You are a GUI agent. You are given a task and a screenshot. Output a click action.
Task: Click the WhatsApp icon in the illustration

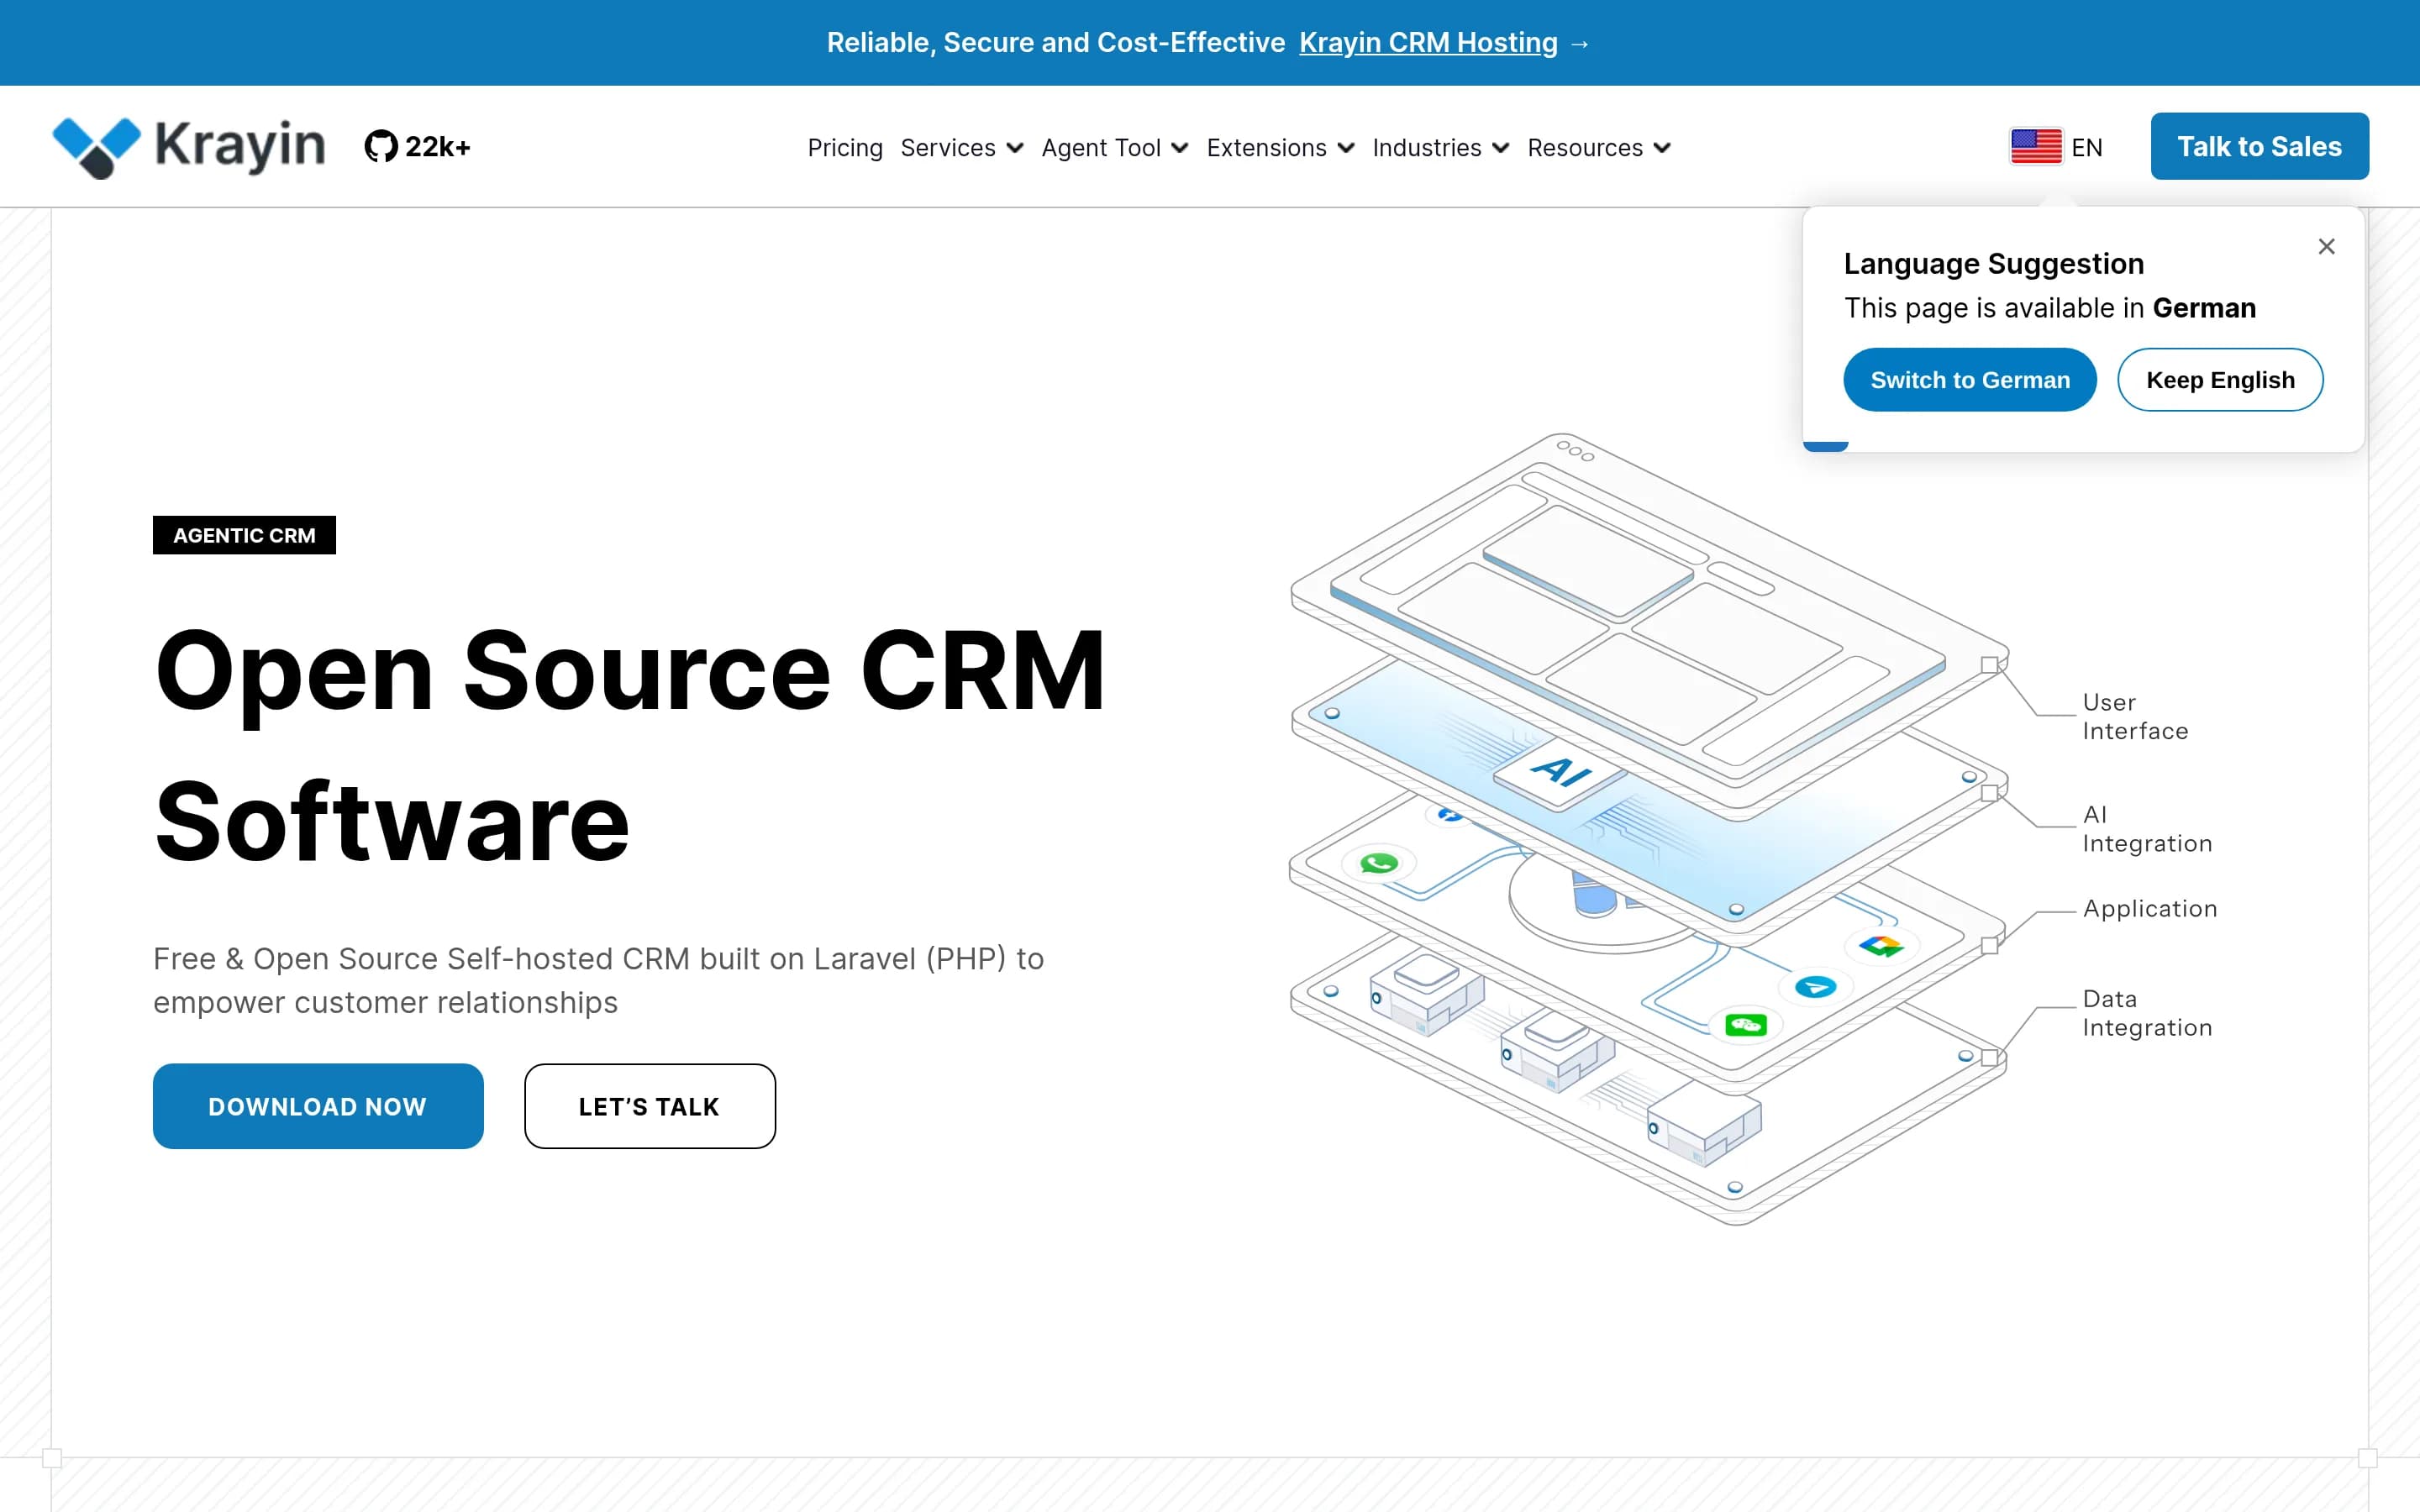click(x=1378, y=863)
